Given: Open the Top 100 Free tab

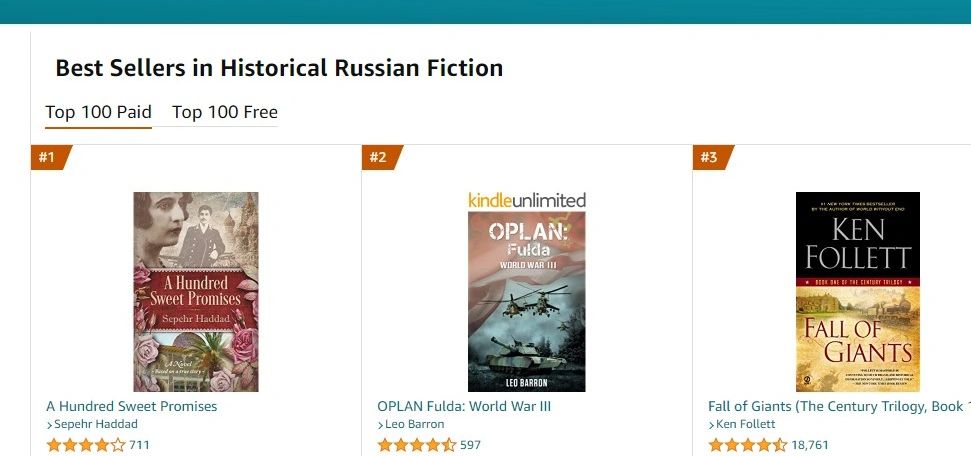Looking at the screenshot, I should coord(224,112).
